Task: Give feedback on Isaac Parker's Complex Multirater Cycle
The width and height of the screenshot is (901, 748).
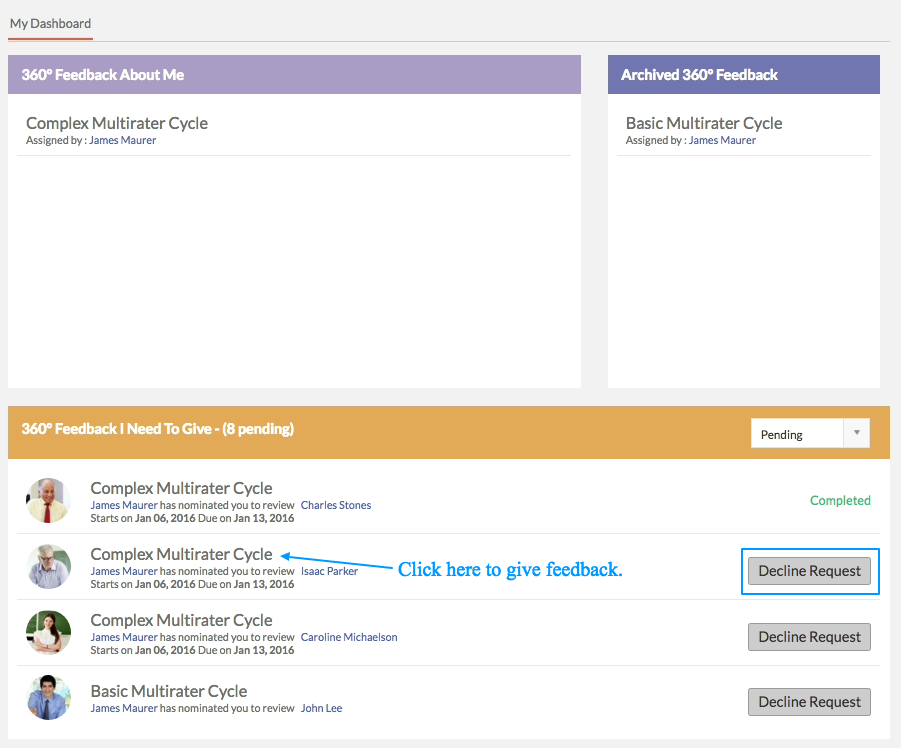Action: (x=182, y=554)
